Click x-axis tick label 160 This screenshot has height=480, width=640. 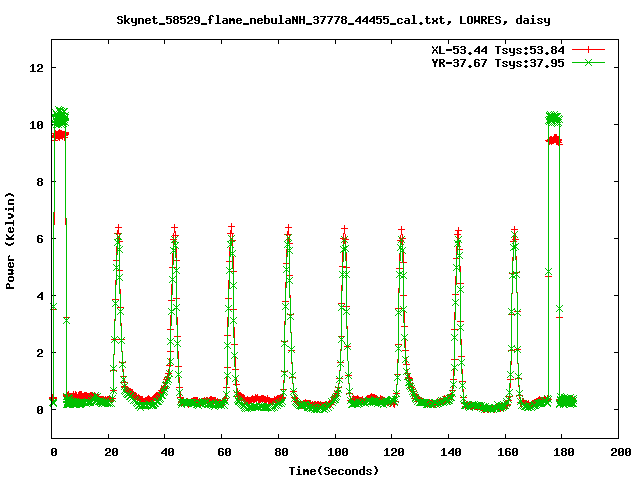tap(508, 452)
